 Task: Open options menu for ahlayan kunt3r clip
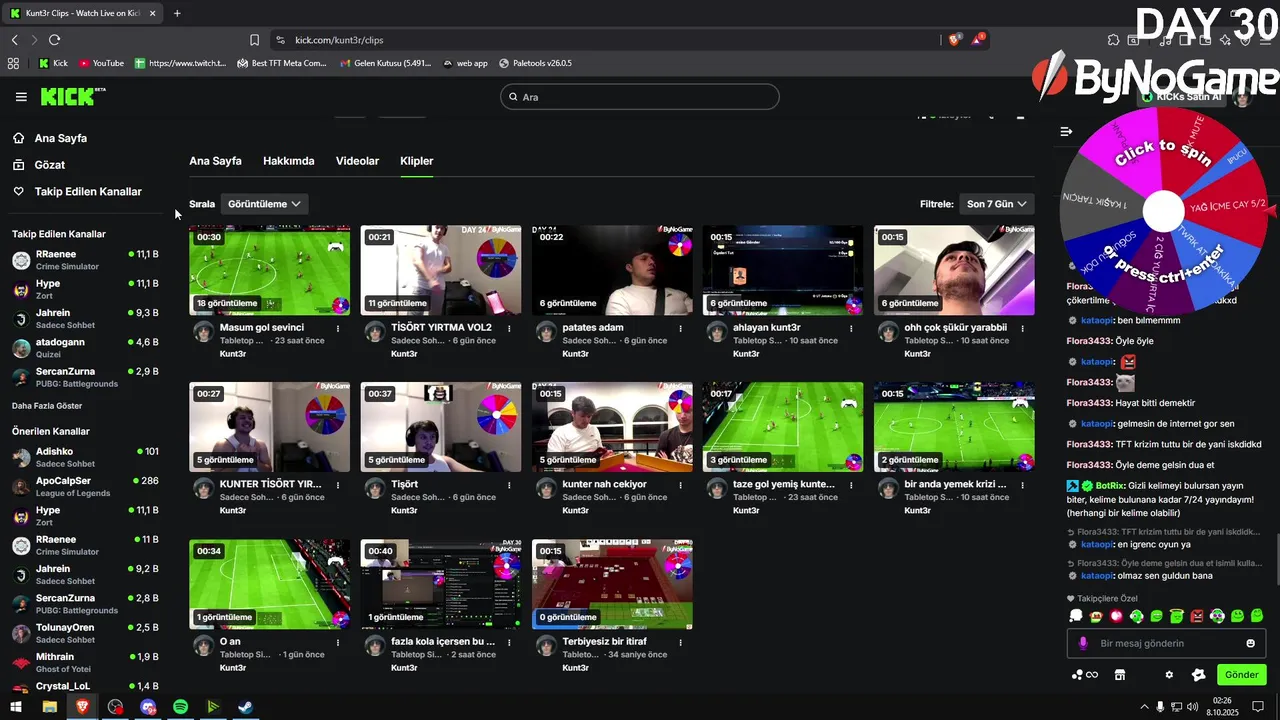point(851,328)
